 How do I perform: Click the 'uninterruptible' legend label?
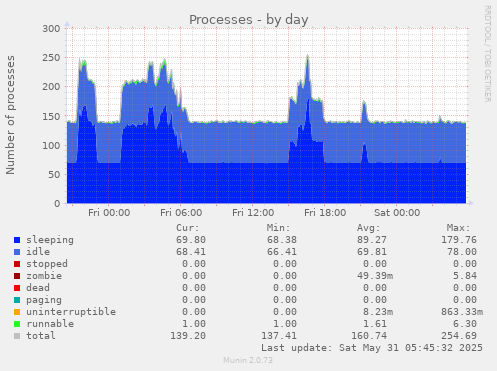point(71,312)
